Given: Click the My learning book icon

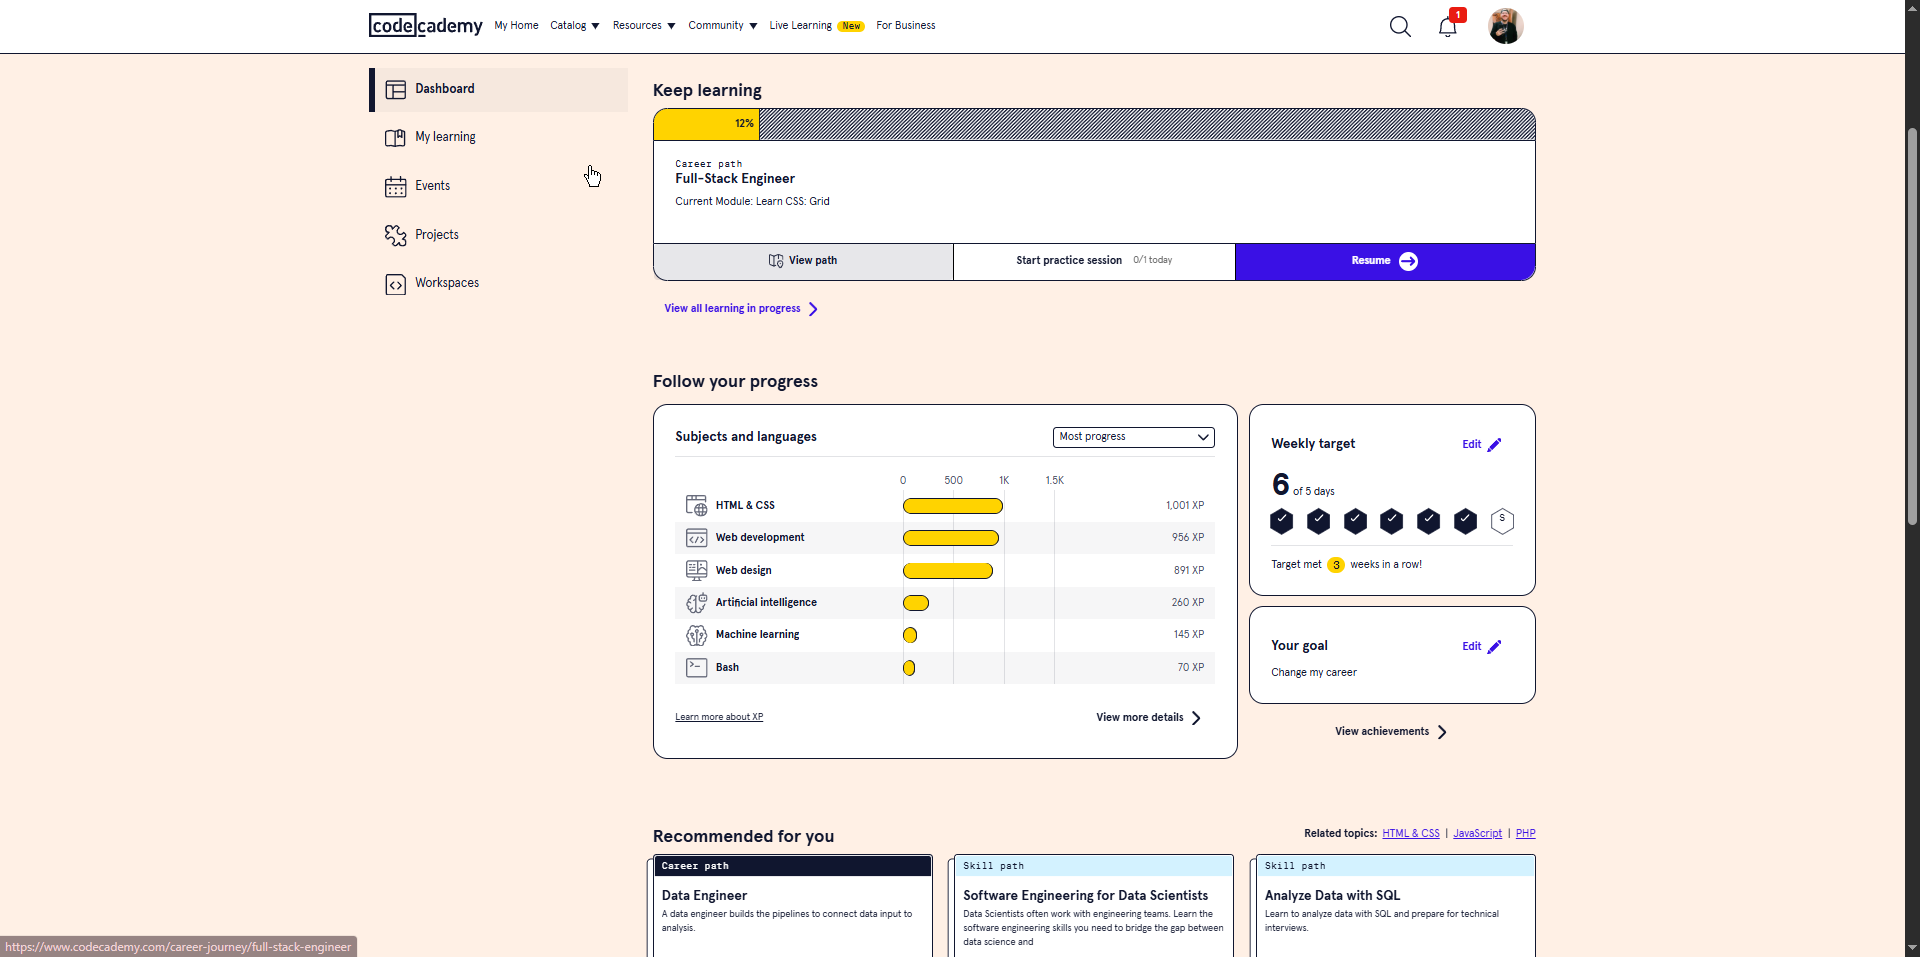Looking at the screenshot, I should tap(395, 138).
